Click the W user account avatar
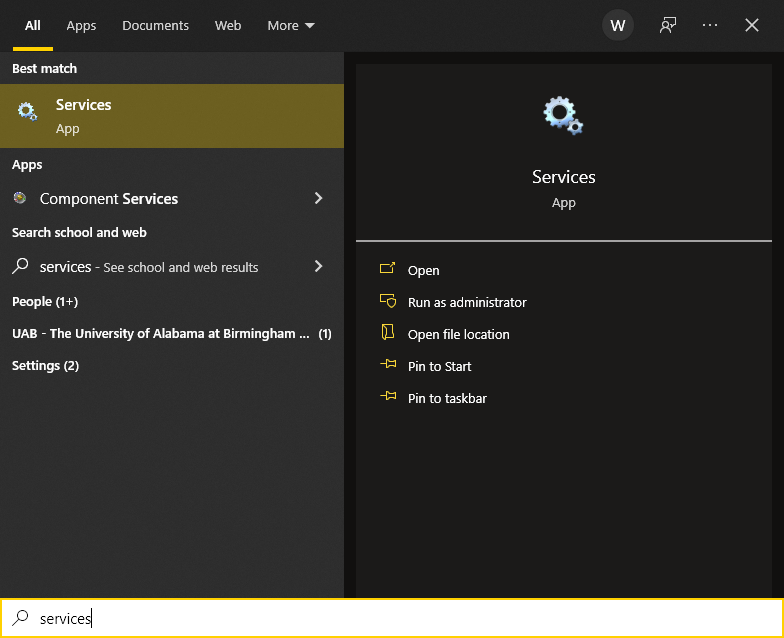Screen dimensions: 784x638 (x=618, y=26)
